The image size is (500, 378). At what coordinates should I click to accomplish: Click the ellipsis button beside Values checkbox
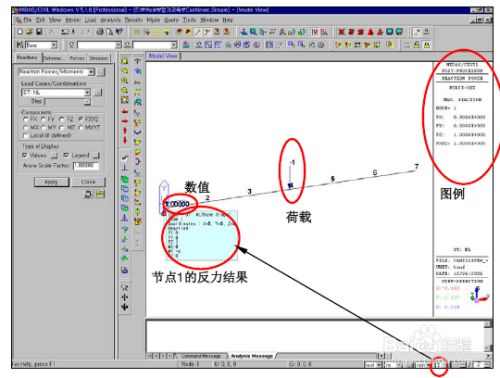tap(54, 156)
